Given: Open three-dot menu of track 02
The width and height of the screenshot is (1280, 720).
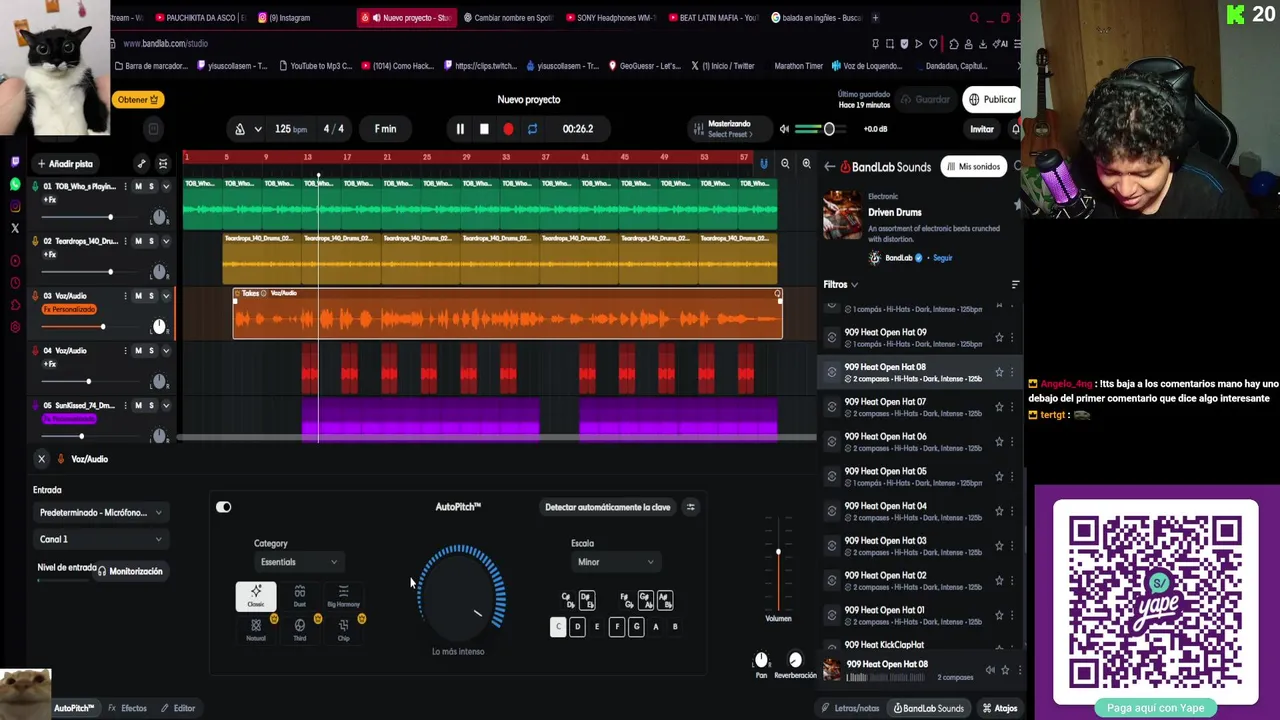Looking at the screenshot, I should (x=125, y=241).
